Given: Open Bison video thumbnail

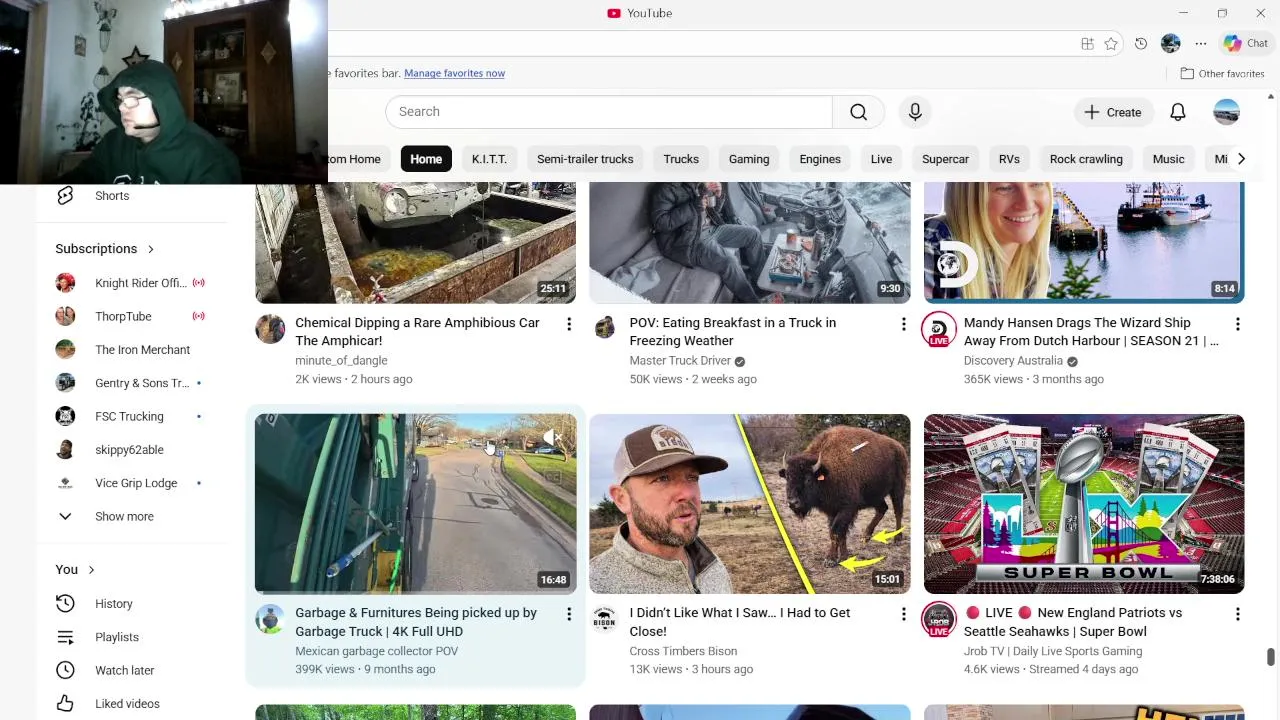Looking at the screenshot, I should coord(750,504).
